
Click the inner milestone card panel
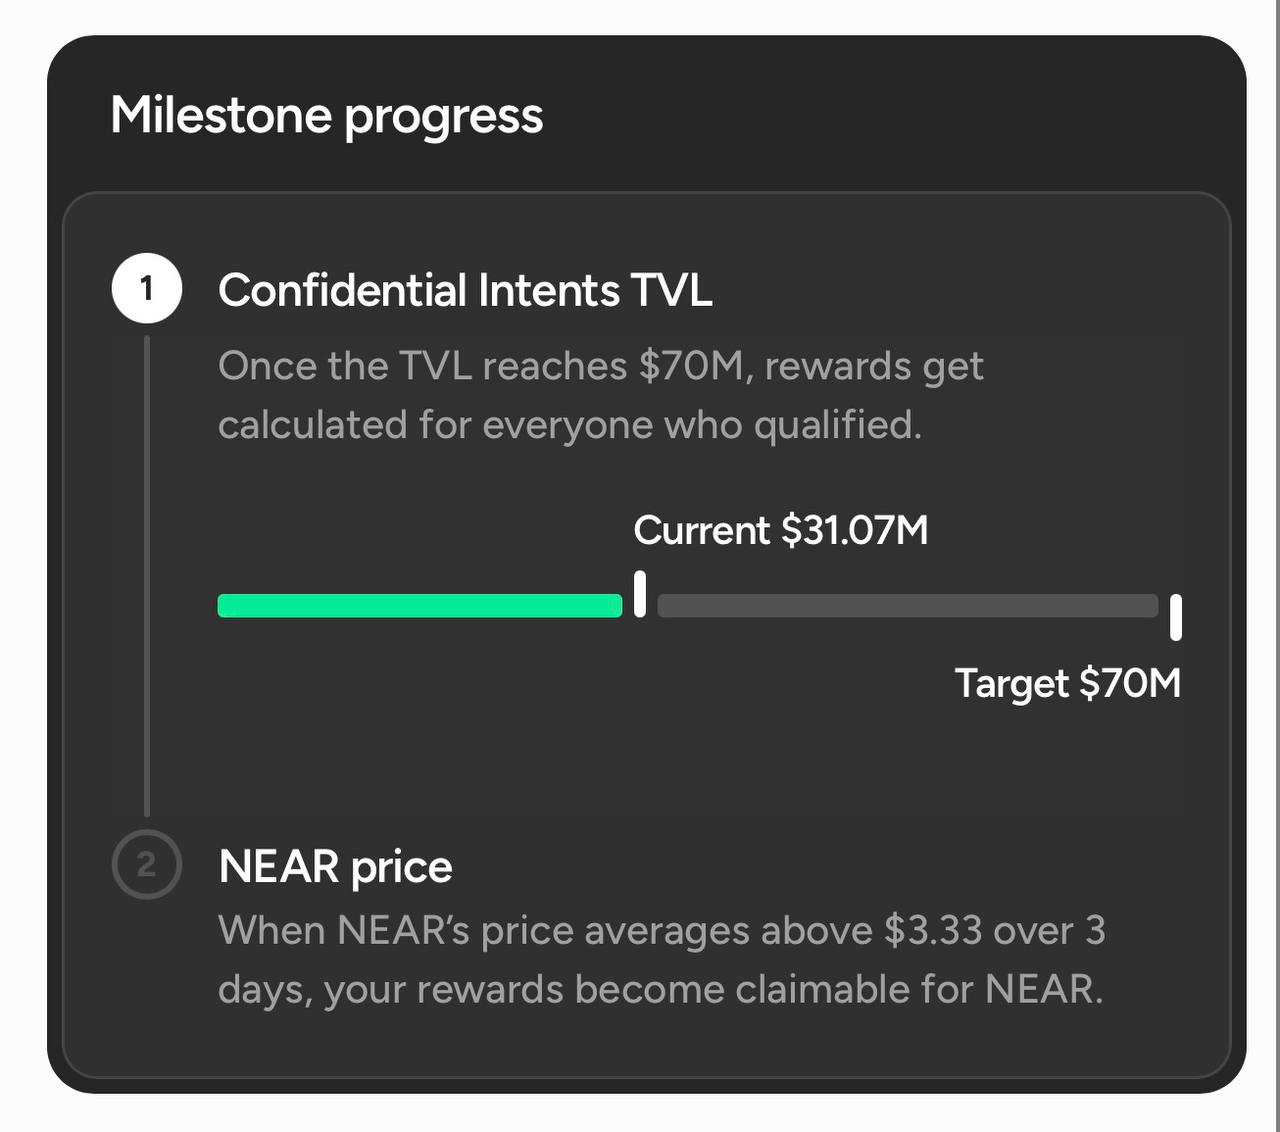[646, 635]
